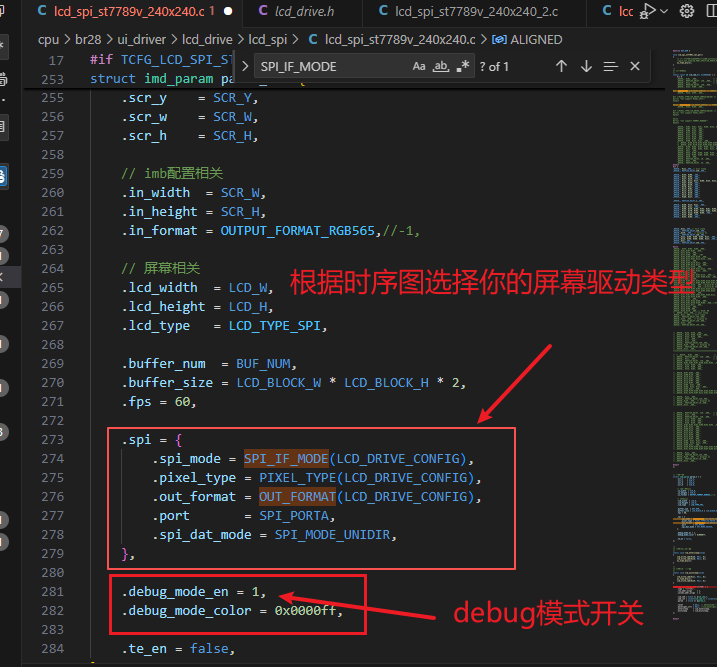Click the C file icon on the lcd_drive.h tab
The image size is (717, 667).
coord(263,11)
